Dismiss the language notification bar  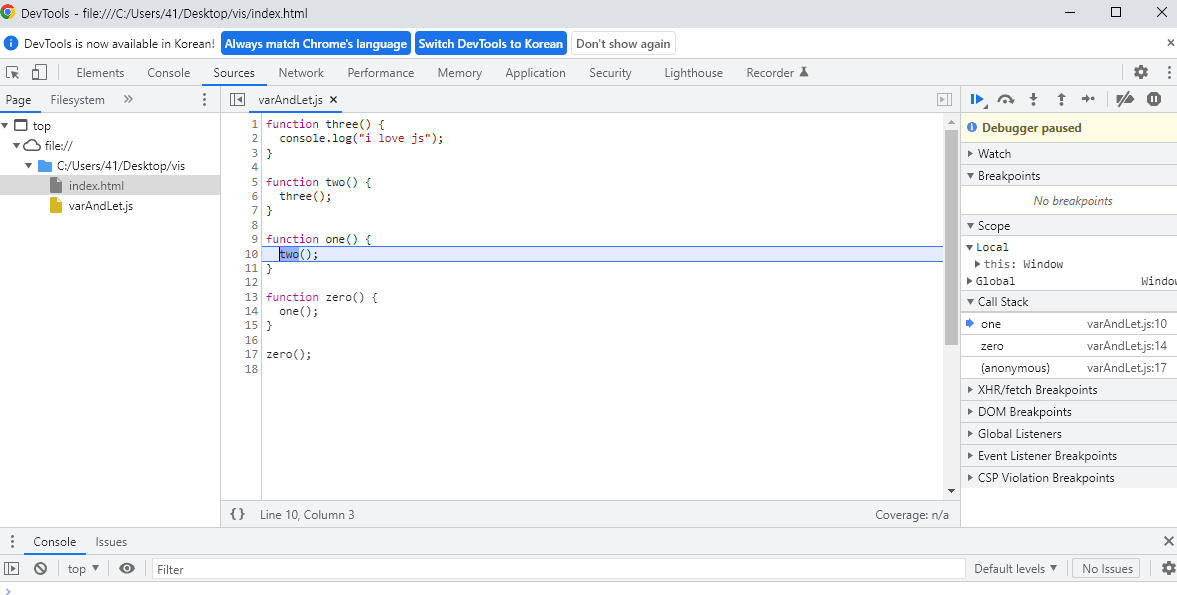click(1171, 43)
